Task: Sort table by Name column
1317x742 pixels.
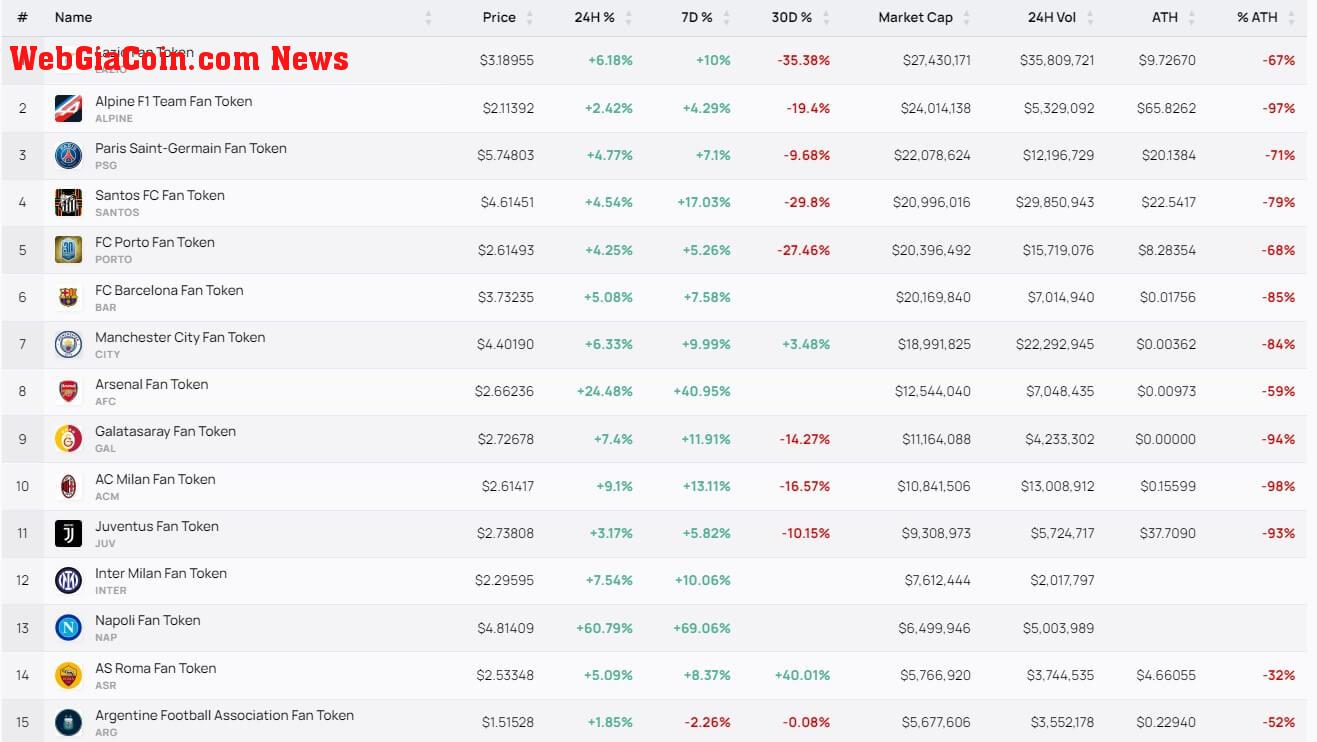Action: (73, 17)
